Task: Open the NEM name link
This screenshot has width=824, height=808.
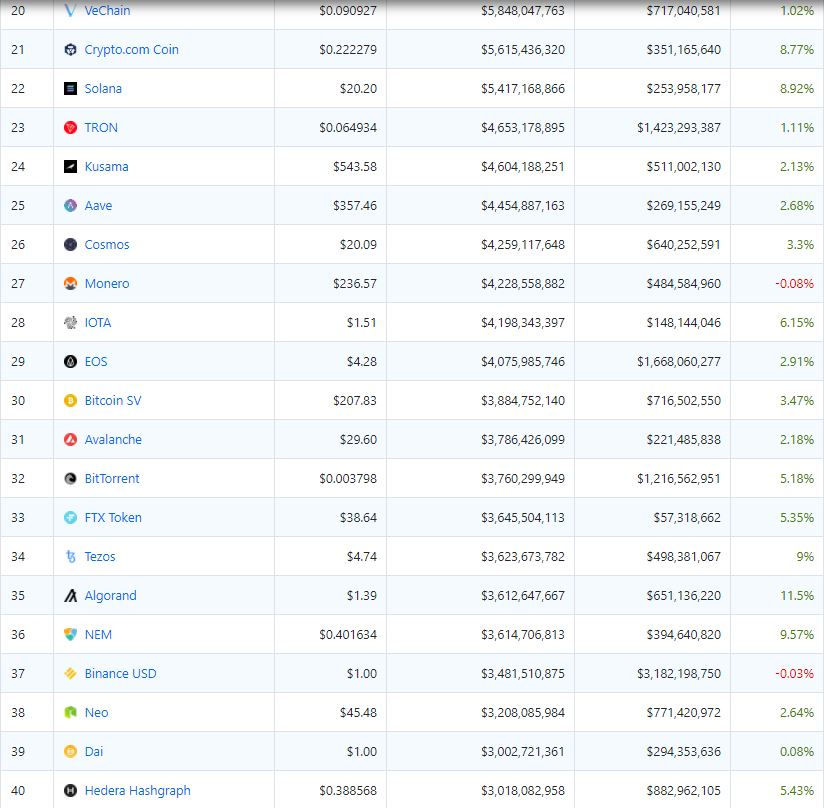Action: pos(98,634)
